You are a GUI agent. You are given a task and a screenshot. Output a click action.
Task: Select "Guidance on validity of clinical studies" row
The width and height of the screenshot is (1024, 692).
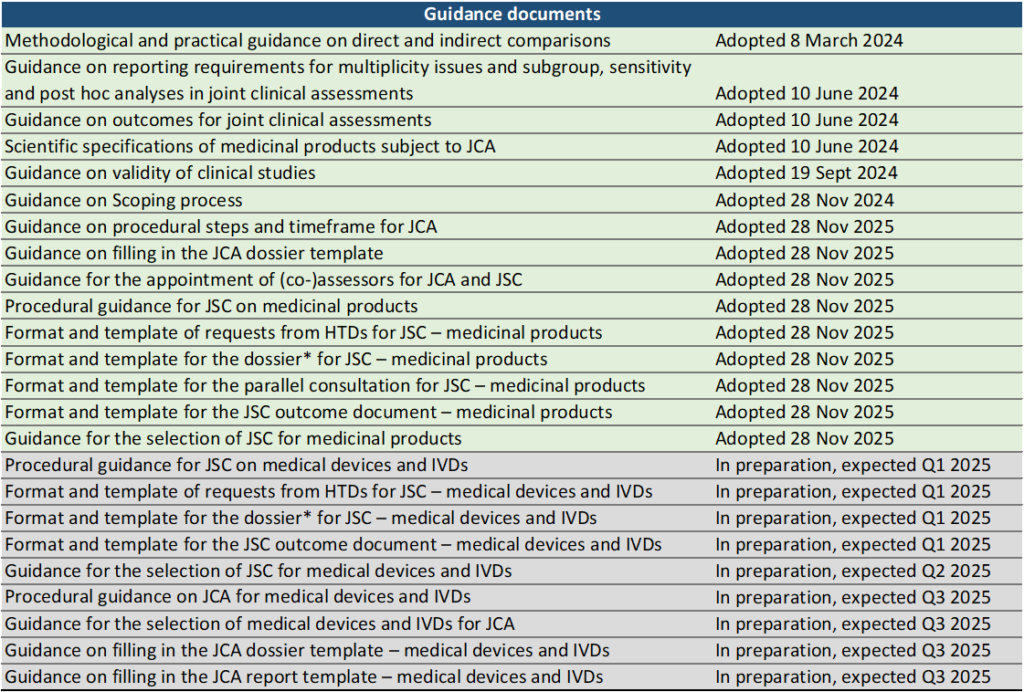point(160,173)
